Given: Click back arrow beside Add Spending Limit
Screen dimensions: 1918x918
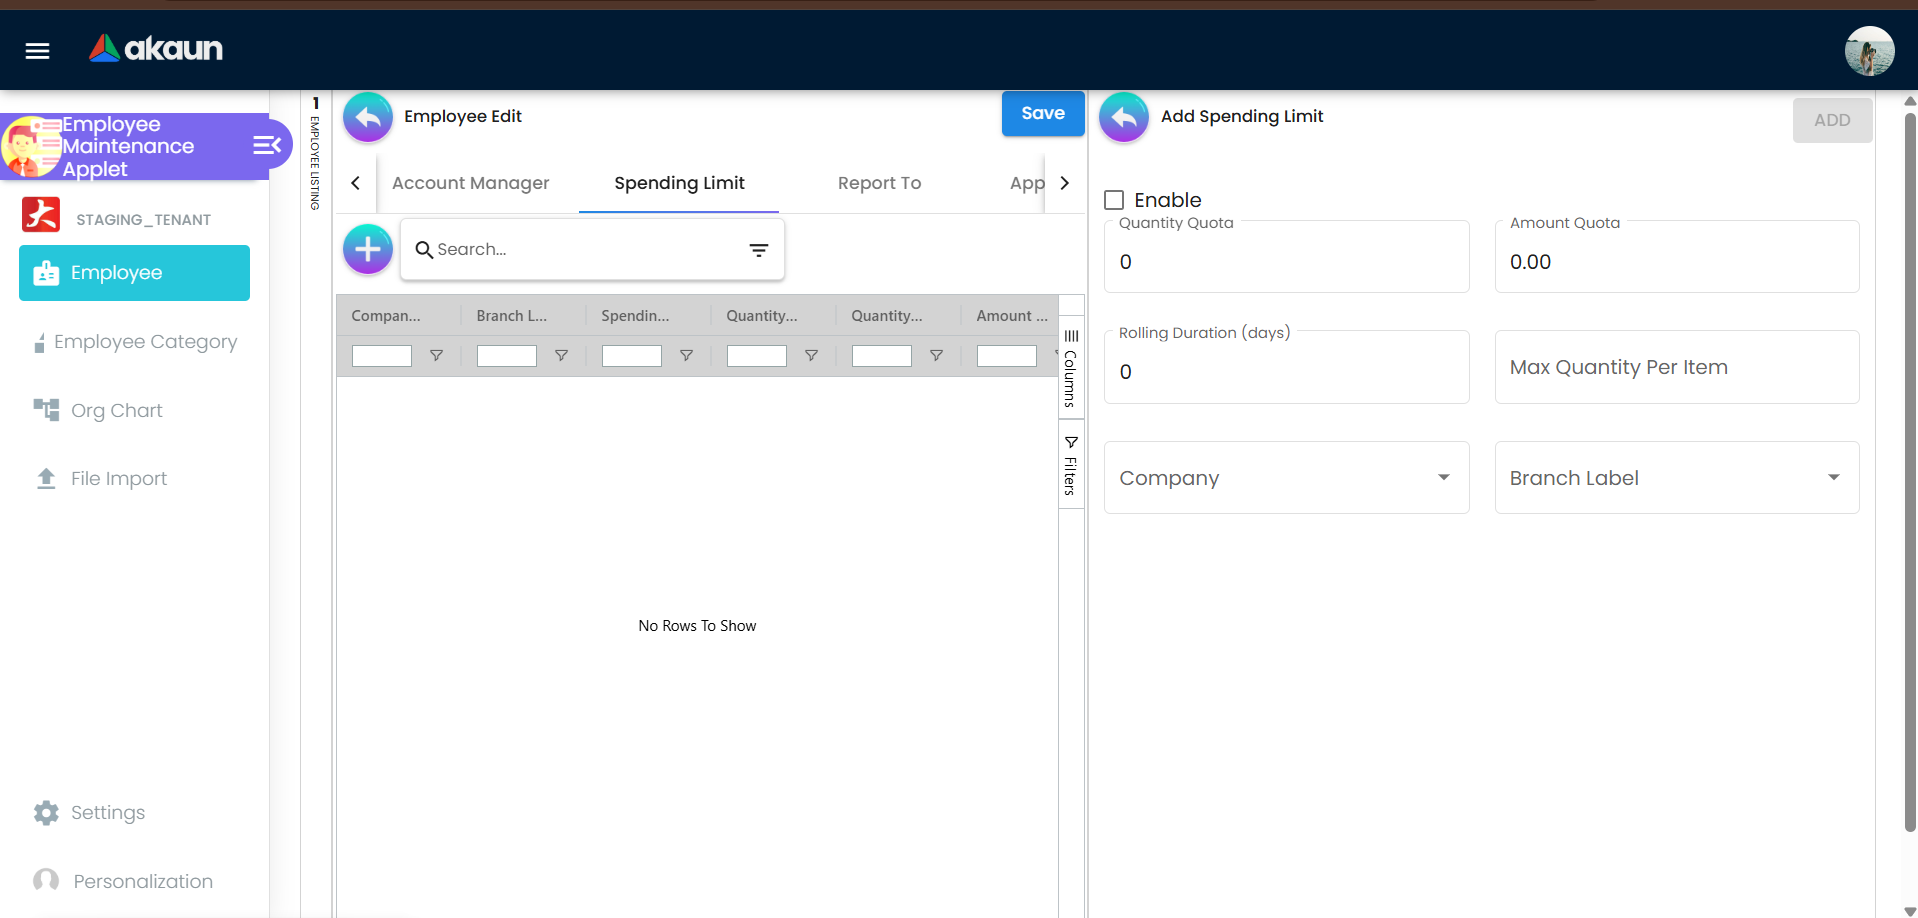Looking at the screenshot, I should click(x=1124, y=117).
